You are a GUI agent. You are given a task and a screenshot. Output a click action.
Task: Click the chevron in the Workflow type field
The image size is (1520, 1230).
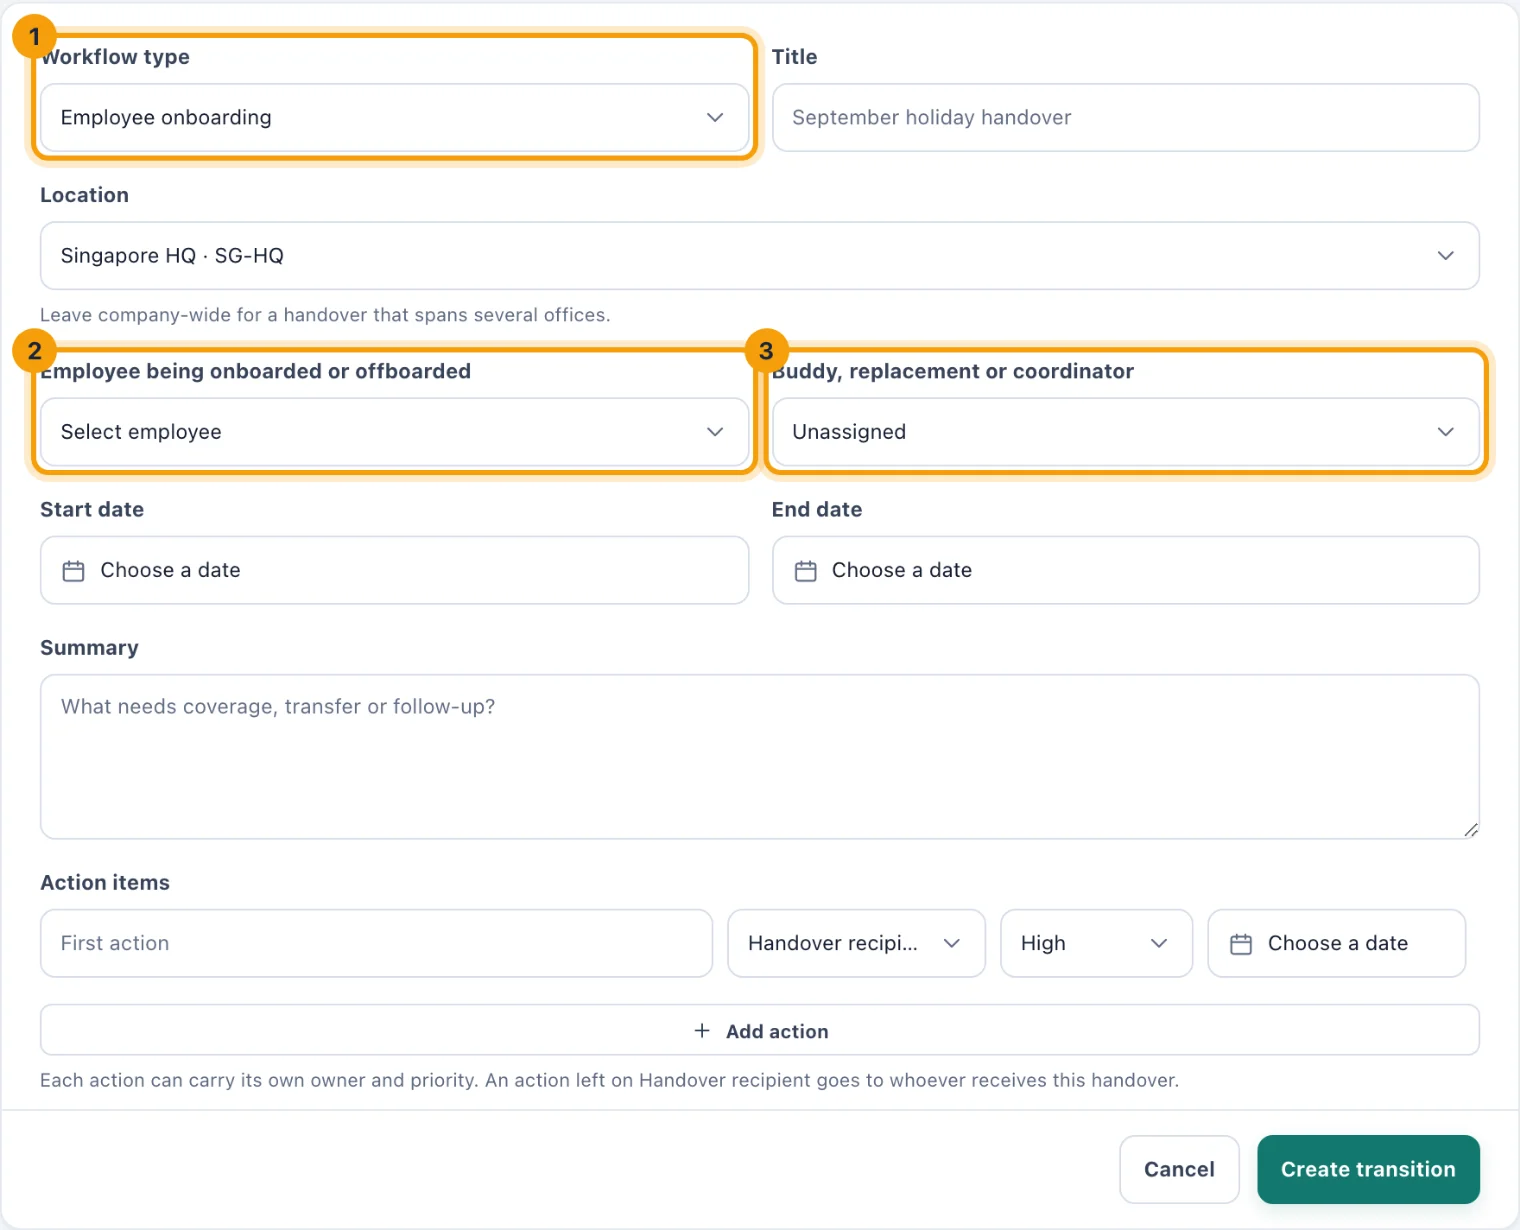click(715, 118)
